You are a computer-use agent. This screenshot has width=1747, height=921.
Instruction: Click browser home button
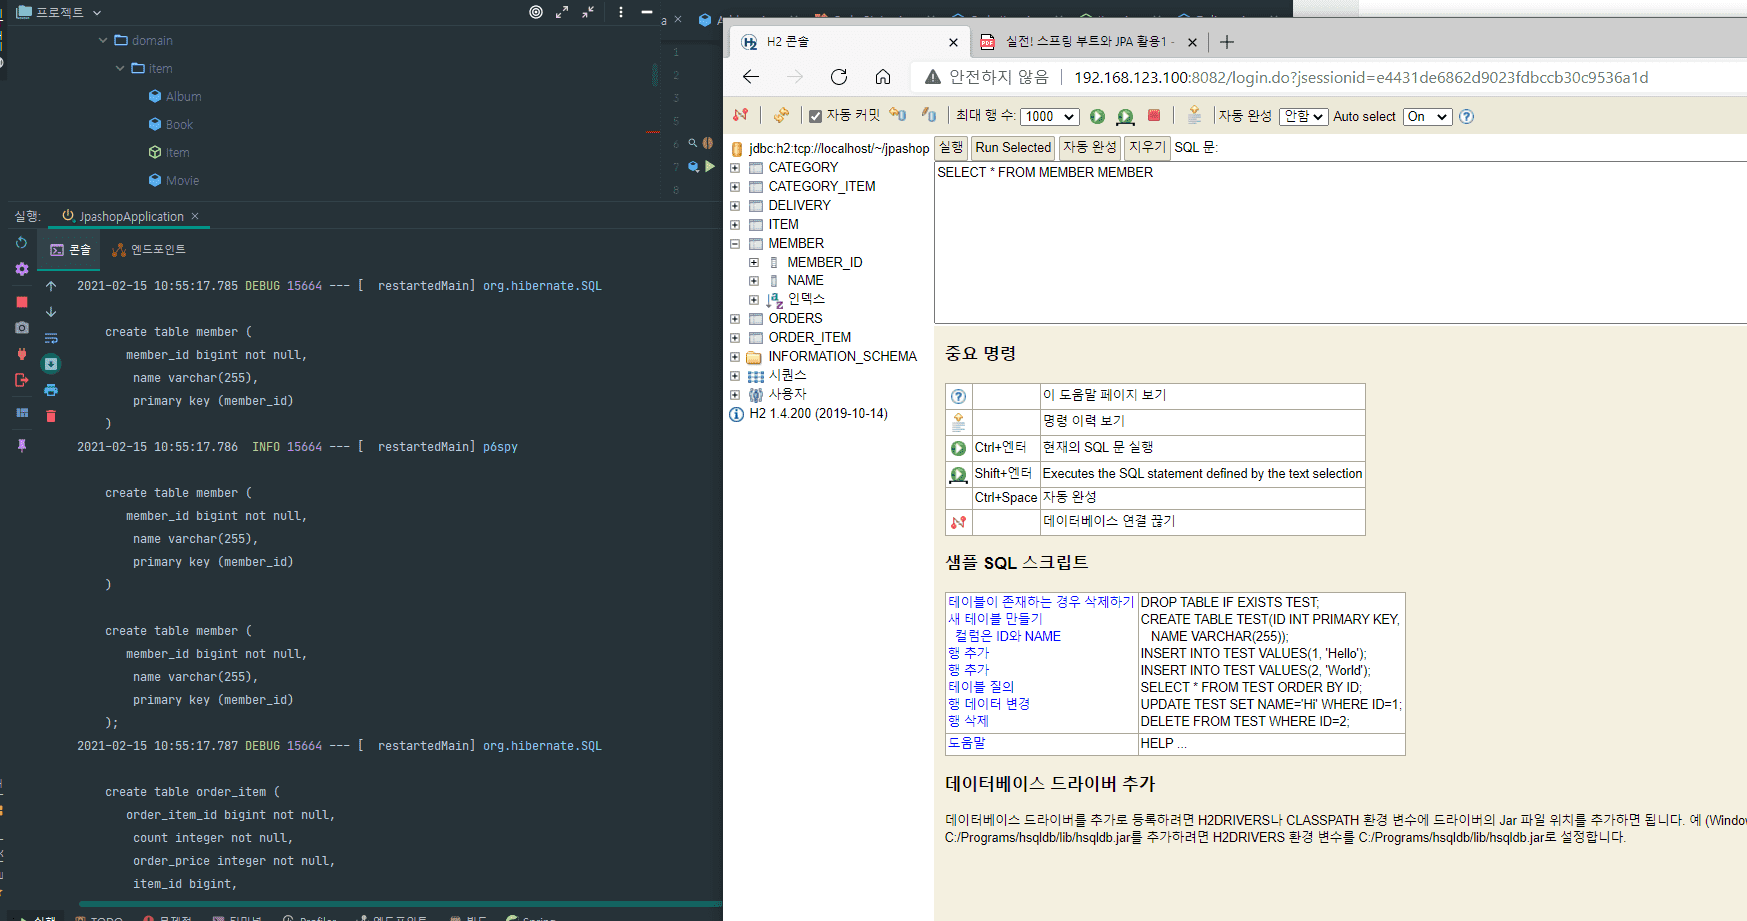883,77
